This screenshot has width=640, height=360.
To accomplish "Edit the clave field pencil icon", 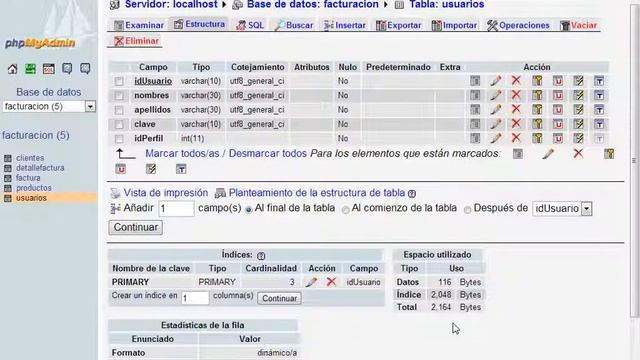I will point(496,124).
